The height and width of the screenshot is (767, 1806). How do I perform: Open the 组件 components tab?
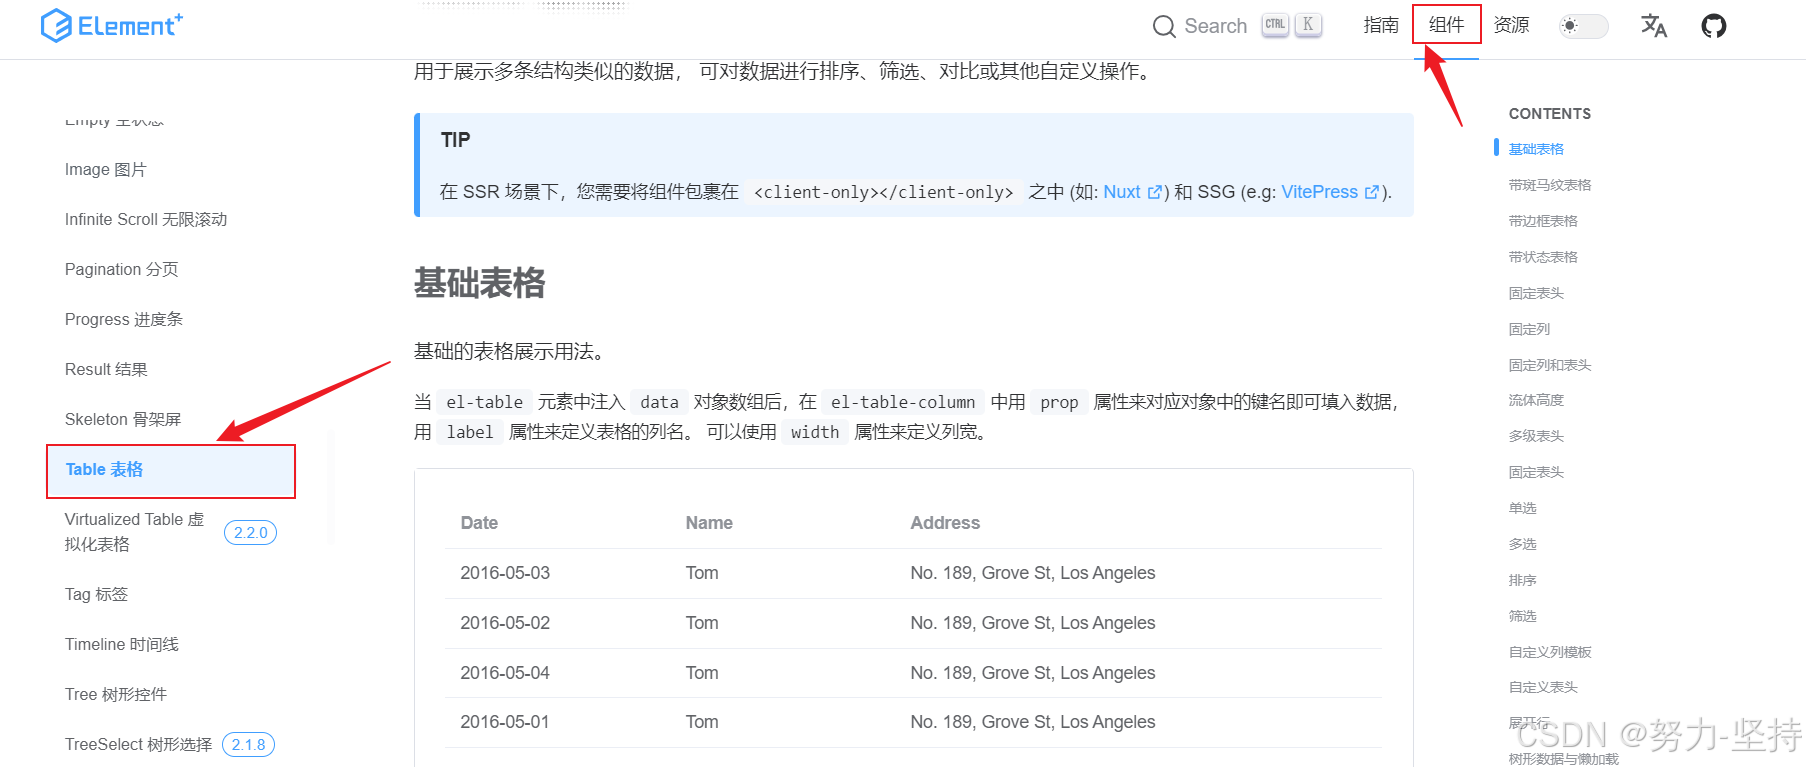(x=1446, y=25)
